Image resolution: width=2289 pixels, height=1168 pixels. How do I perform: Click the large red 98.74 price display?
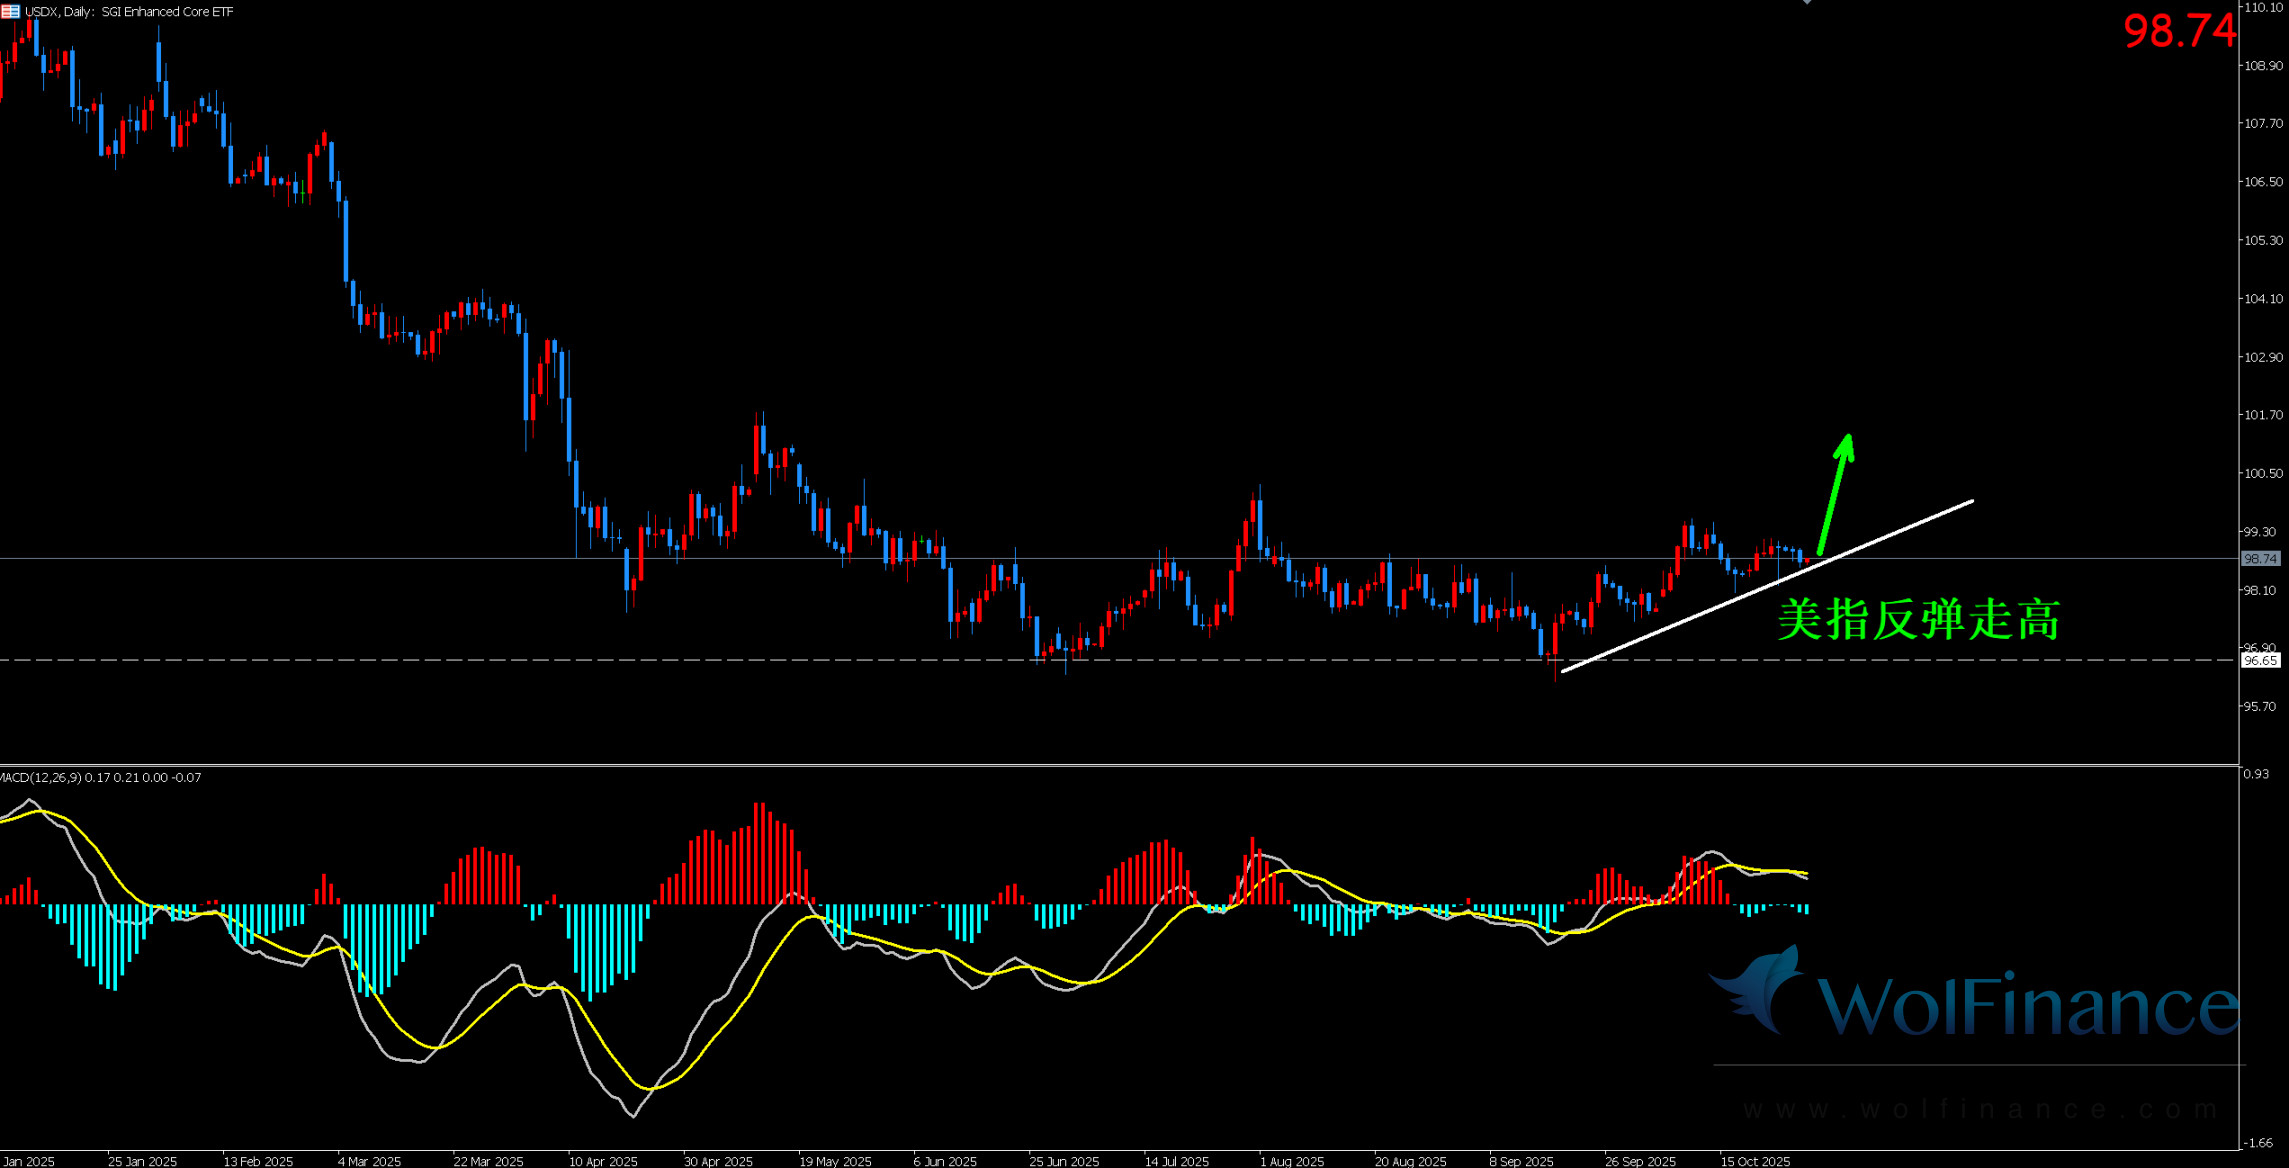(x=2178, y=31)
